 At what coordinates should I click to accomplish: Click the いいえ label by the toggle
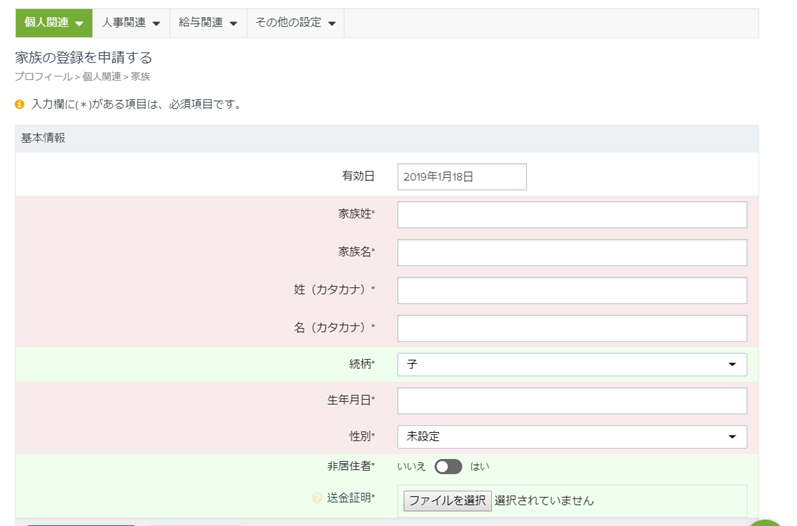coord(411,467)
